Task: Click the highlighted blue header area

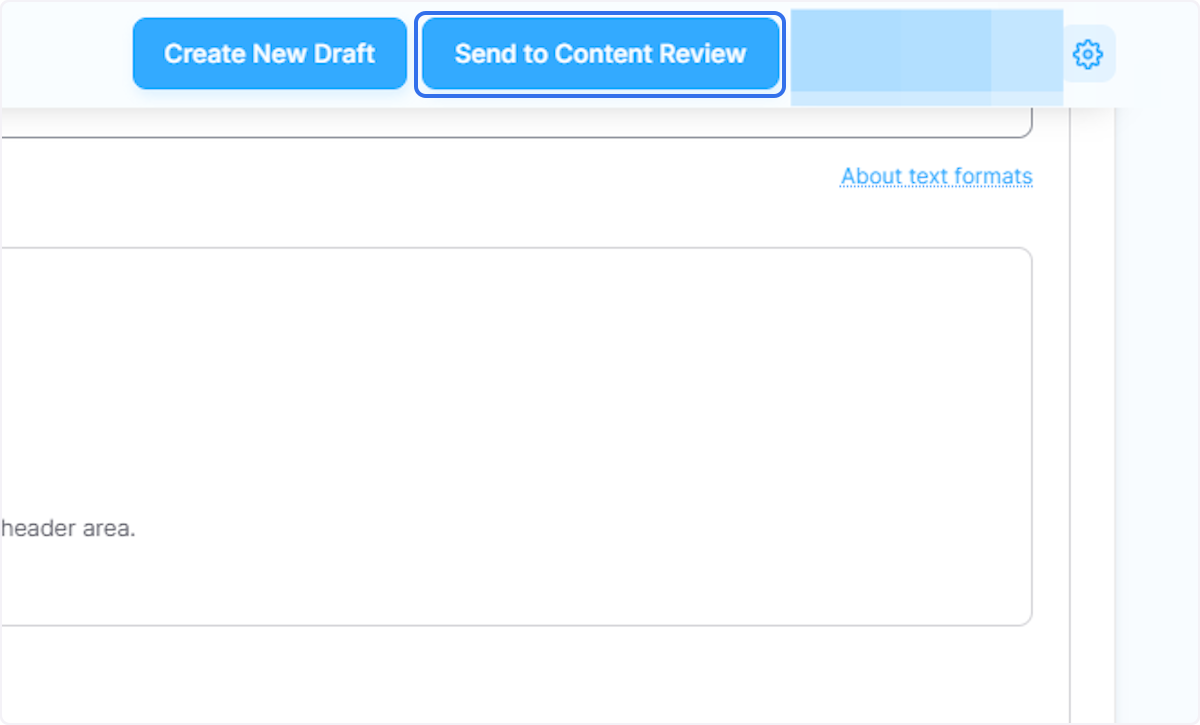Action: click(x=925, y=55)
